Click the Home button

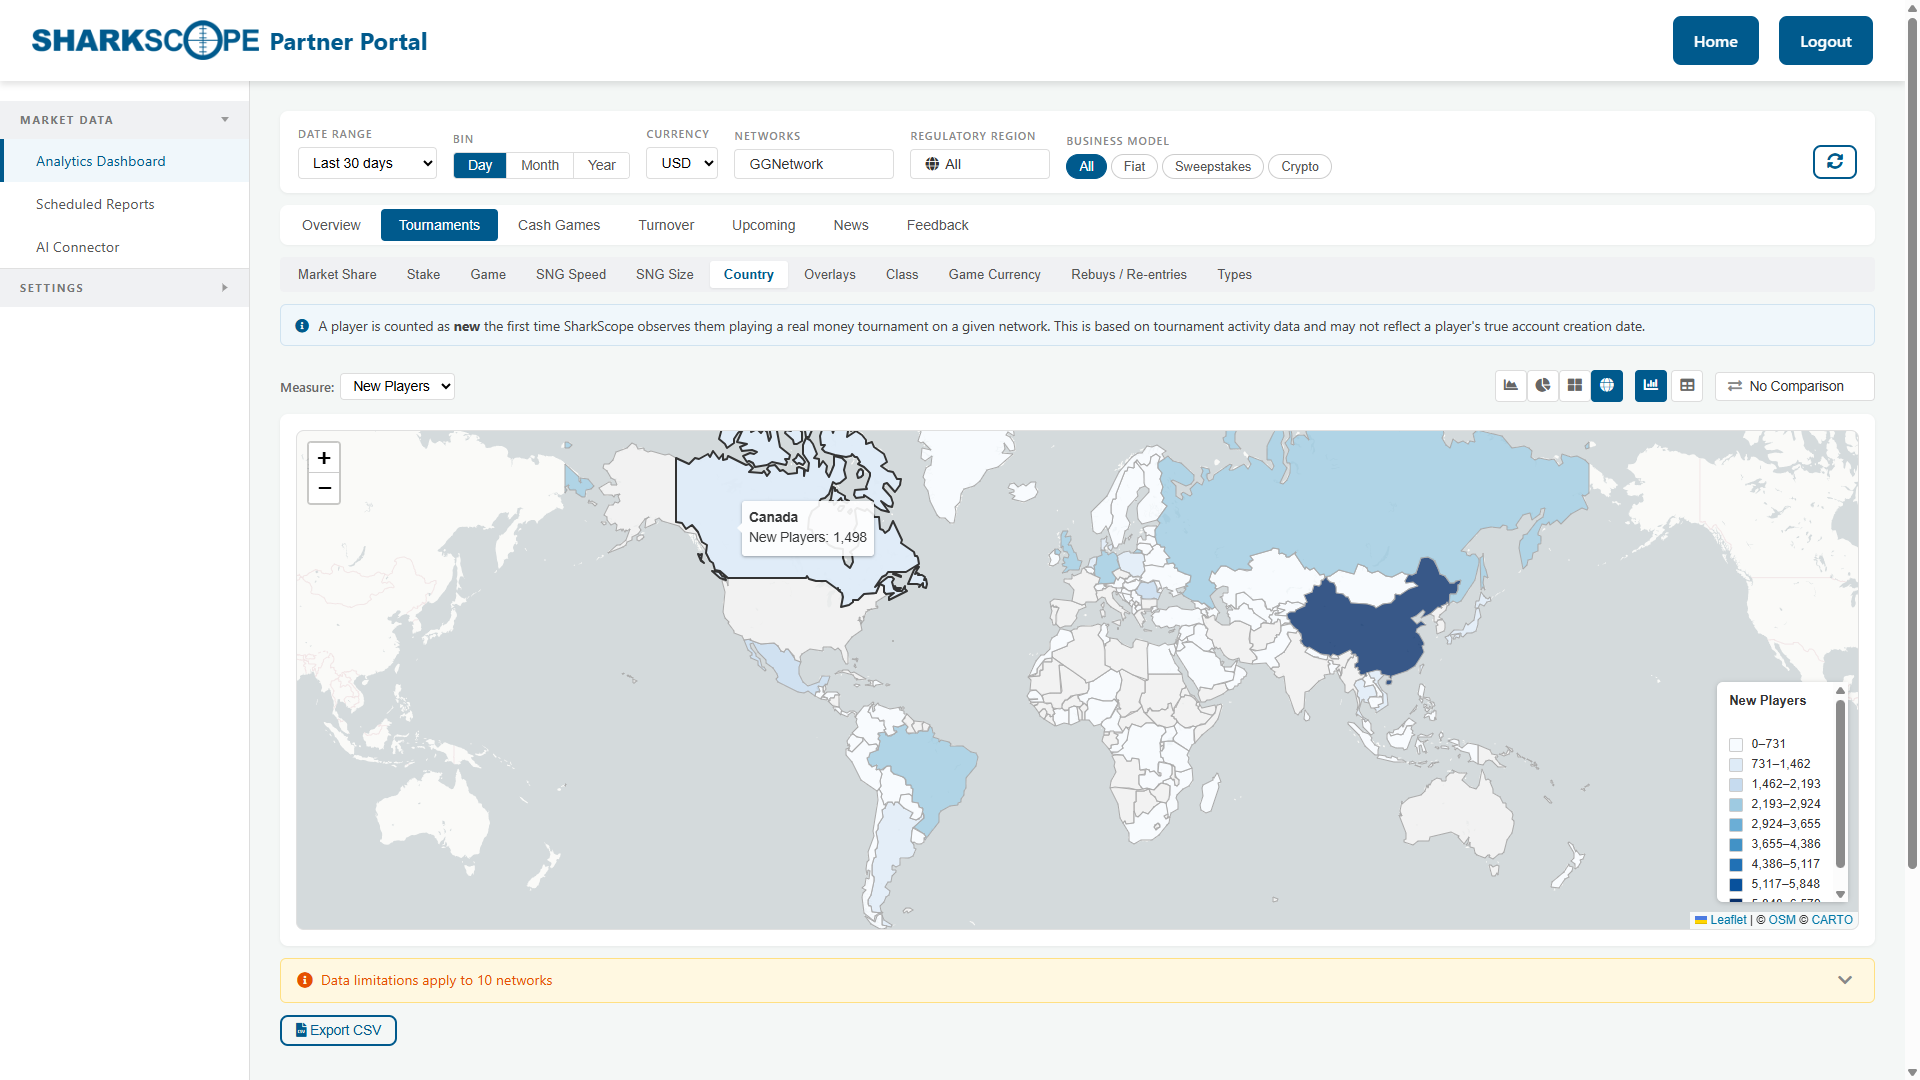[x=1716, y=41]
